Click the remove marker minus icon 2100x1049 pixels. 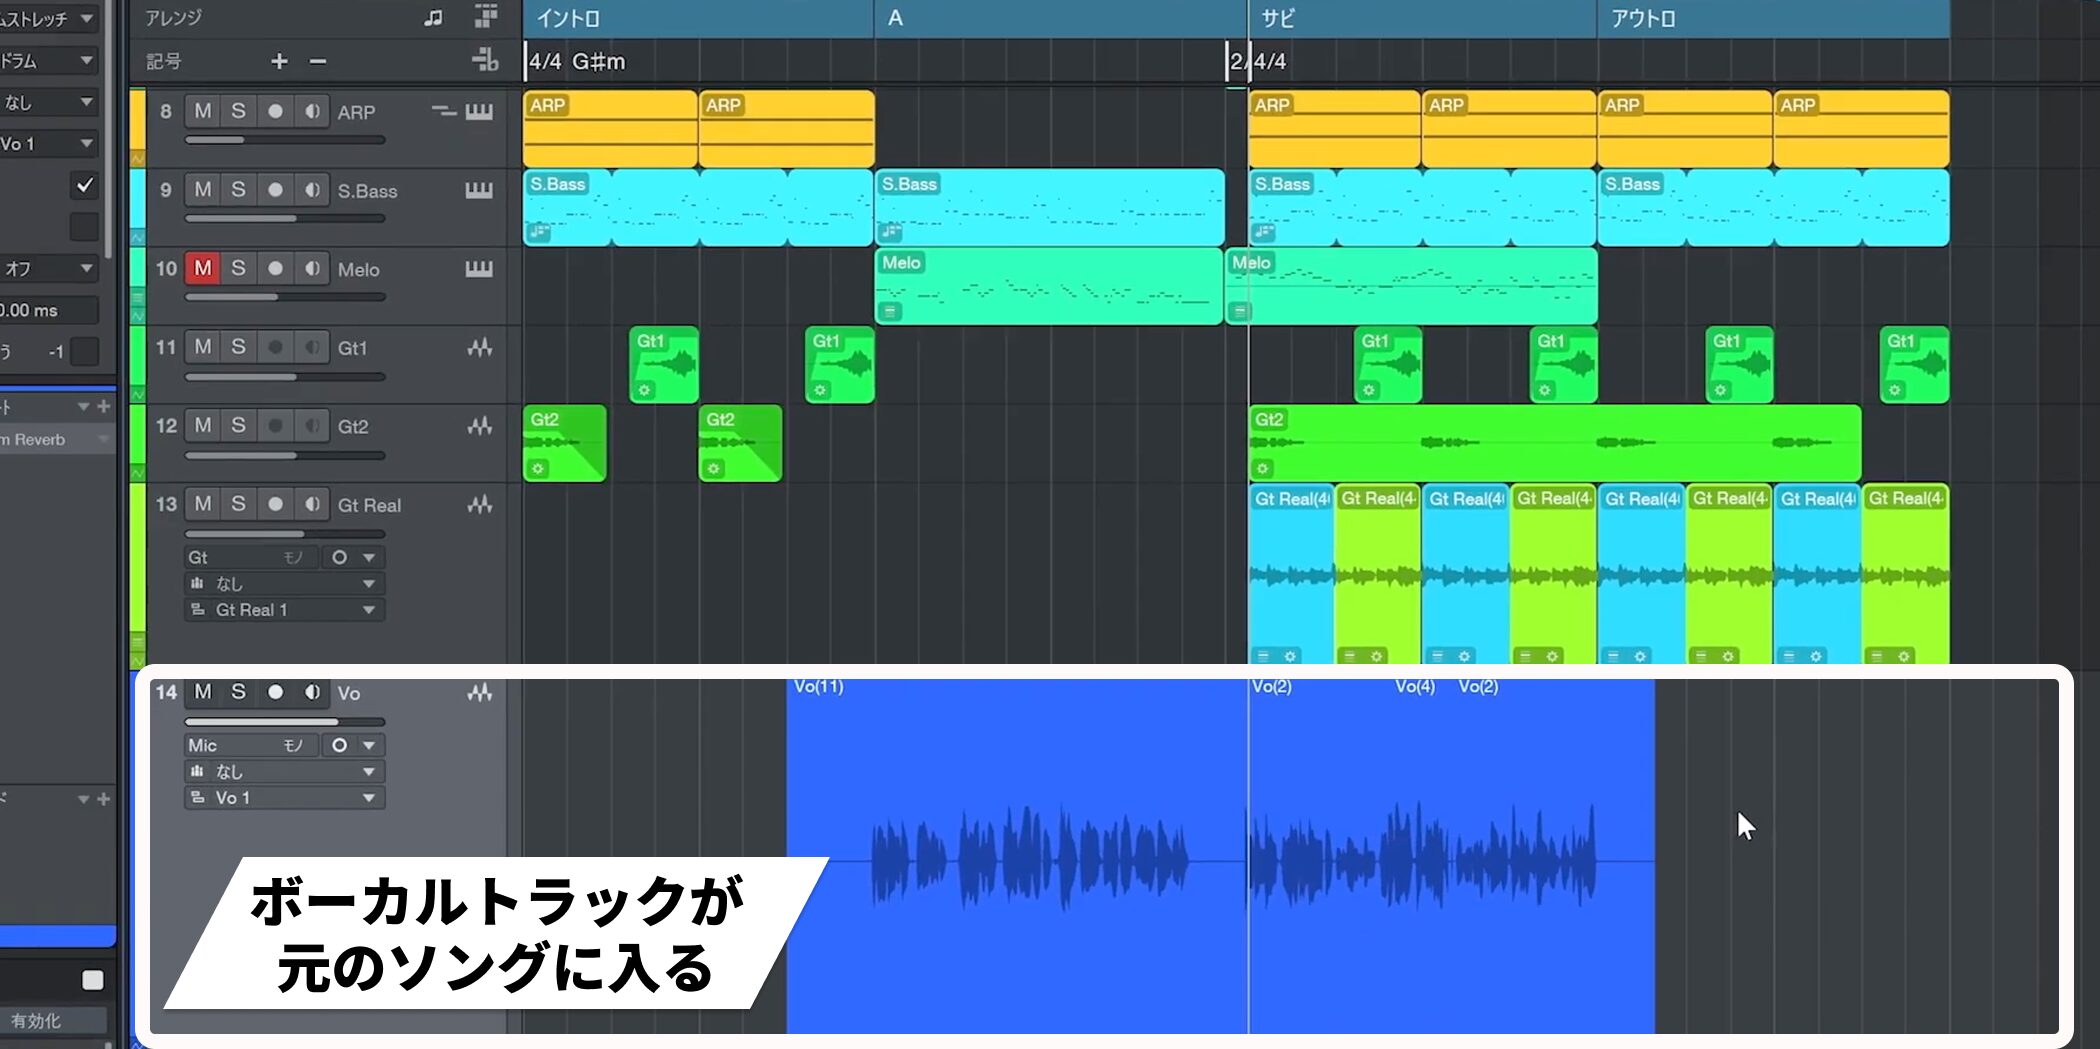[x=318, y=61]
